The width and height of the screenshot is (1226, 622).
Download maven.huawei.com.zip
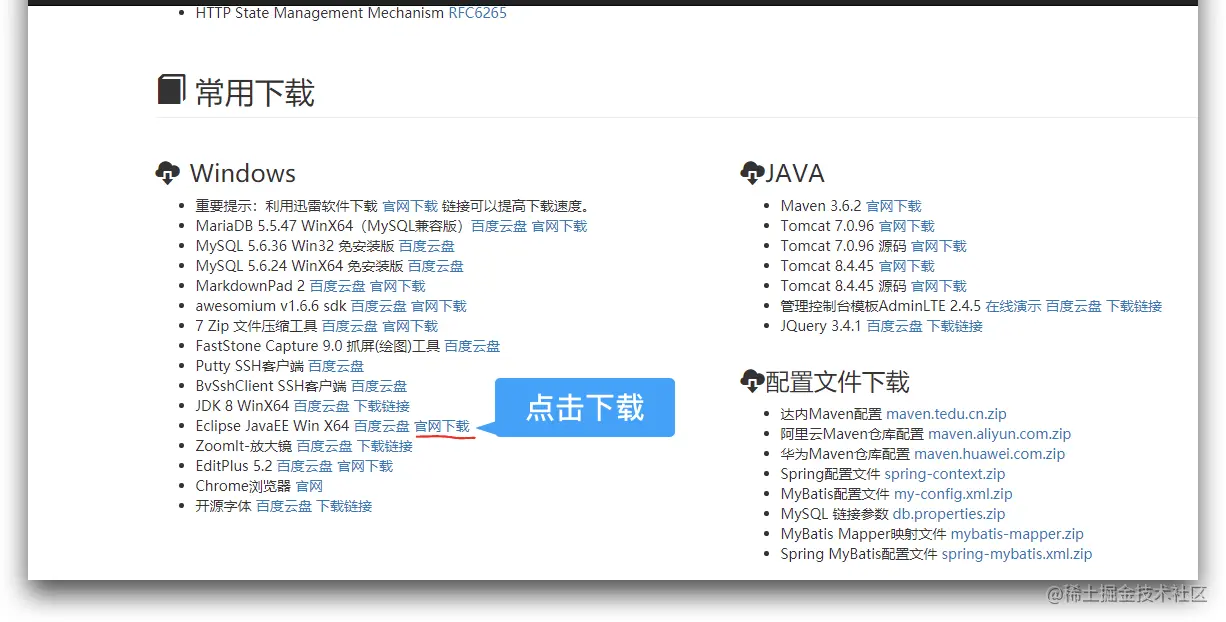pyautogui.click(x=992, y=454)
